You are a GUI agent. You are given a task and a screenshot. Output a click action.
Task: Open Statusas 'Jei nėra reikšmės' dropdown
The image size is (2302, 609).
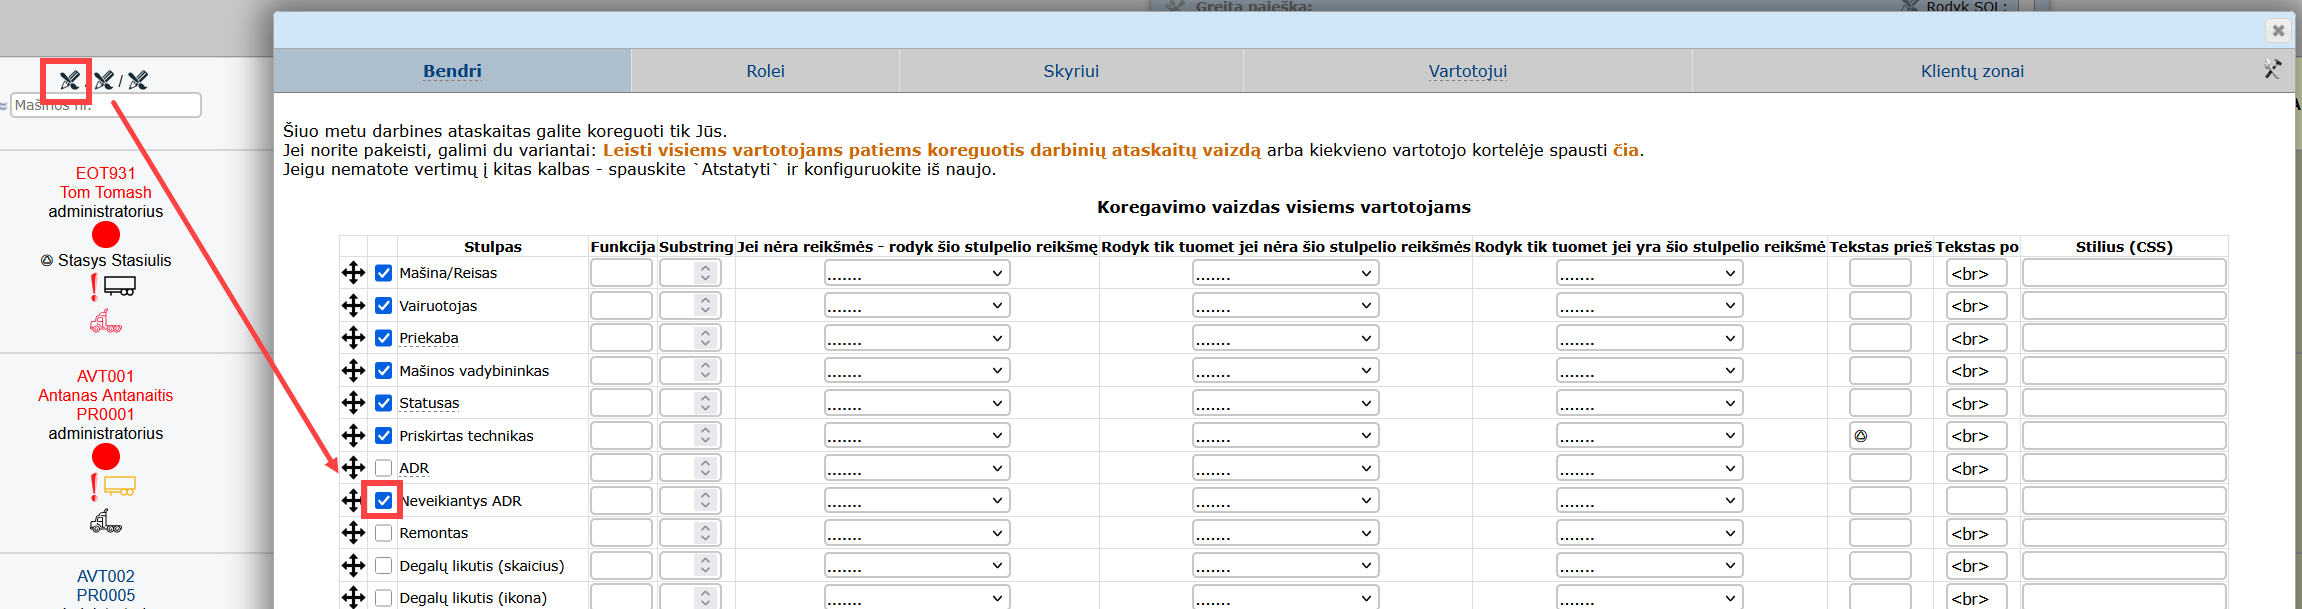[917, 403]
